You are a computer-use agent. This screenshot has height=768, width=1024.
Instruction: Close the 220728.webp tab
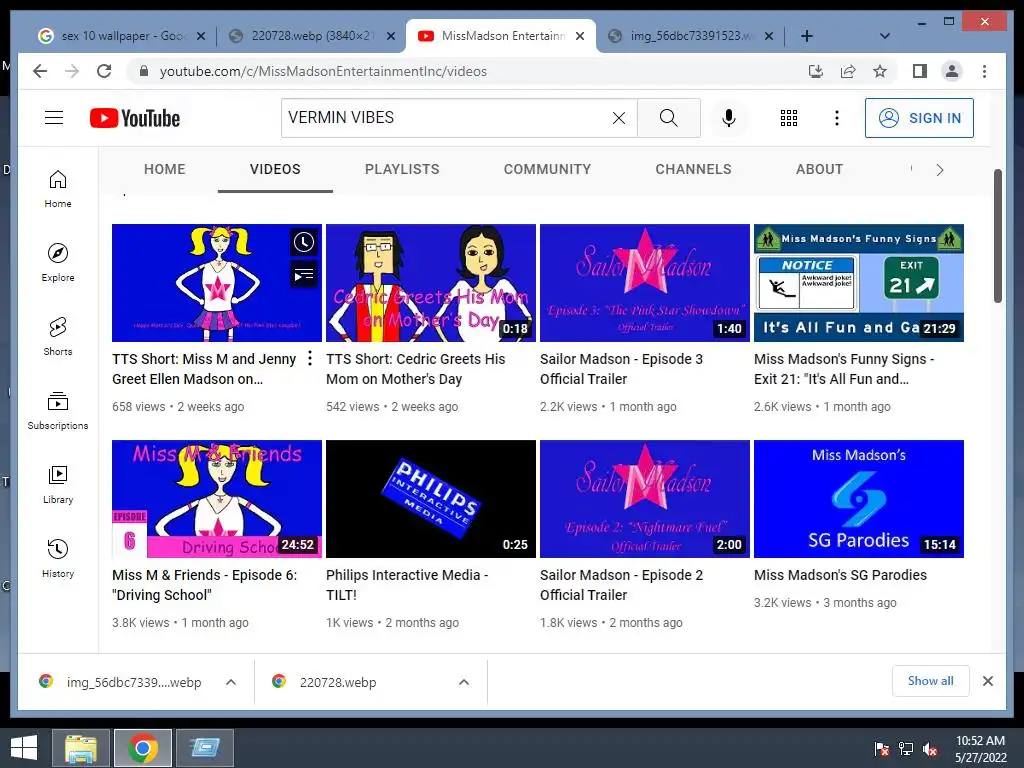[x=391, y=36]
